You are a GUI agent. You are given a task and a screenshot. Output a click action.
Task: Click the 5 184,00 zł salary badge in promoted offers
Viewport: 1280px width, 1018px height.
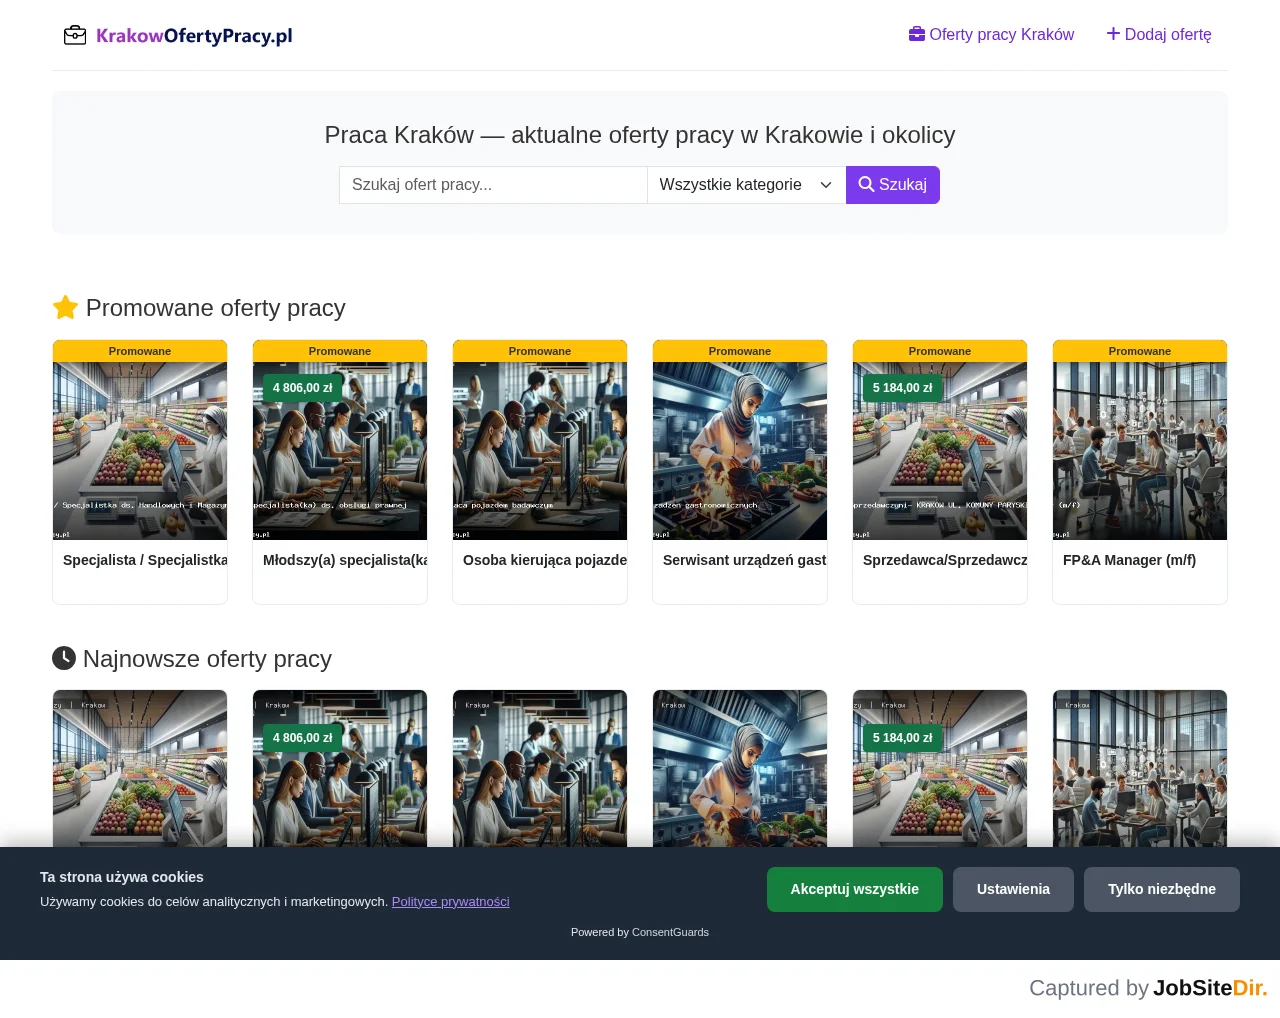(x=902, y=388)
